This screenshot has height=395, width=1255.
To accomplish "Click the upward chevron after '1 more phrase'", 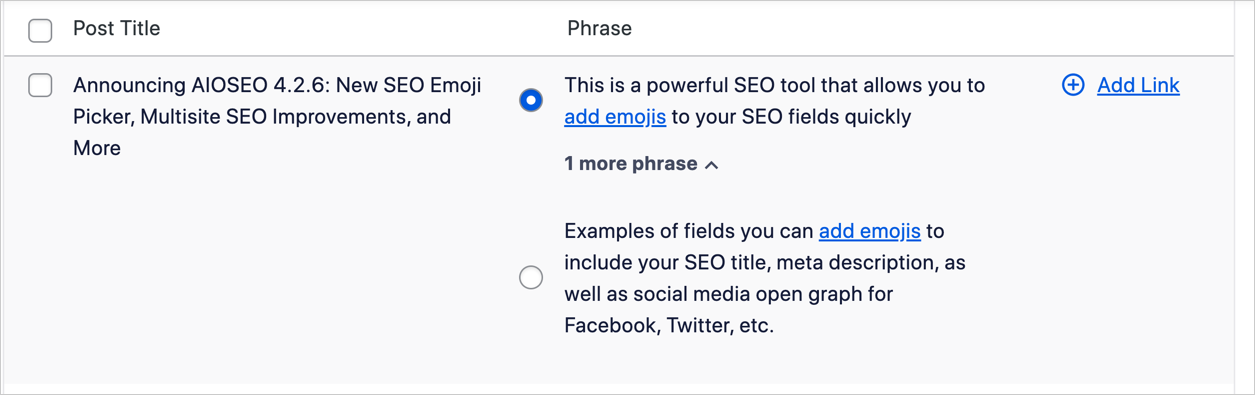I will point(712,165).
